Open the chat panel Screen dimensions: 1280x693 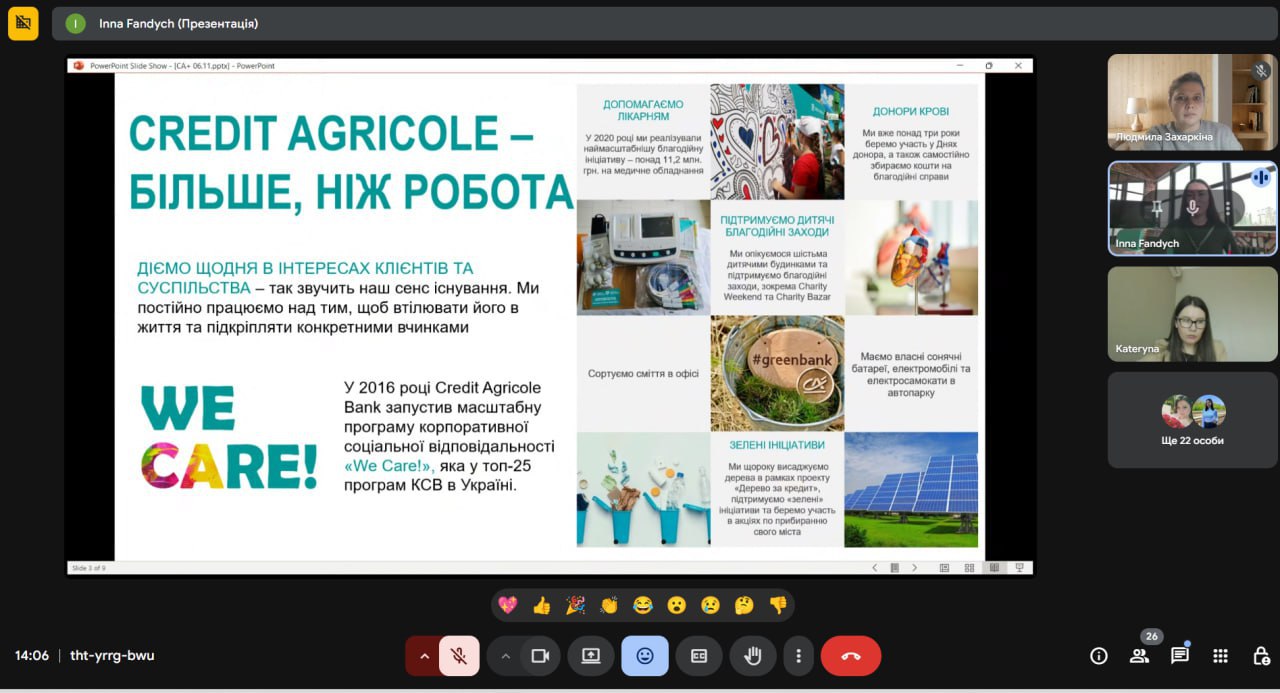[x=1180, y=656]
